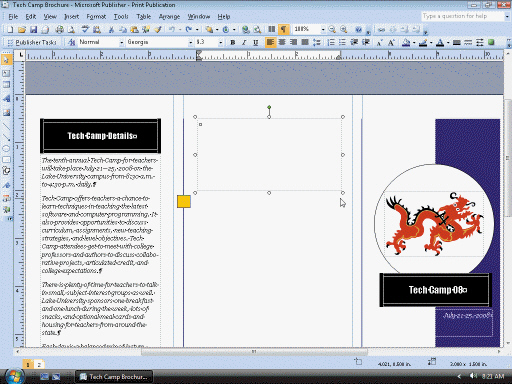Screen dimensions: 512x384
Task: Save the brochure with the floppy disk icon
Action: [33, 30]
